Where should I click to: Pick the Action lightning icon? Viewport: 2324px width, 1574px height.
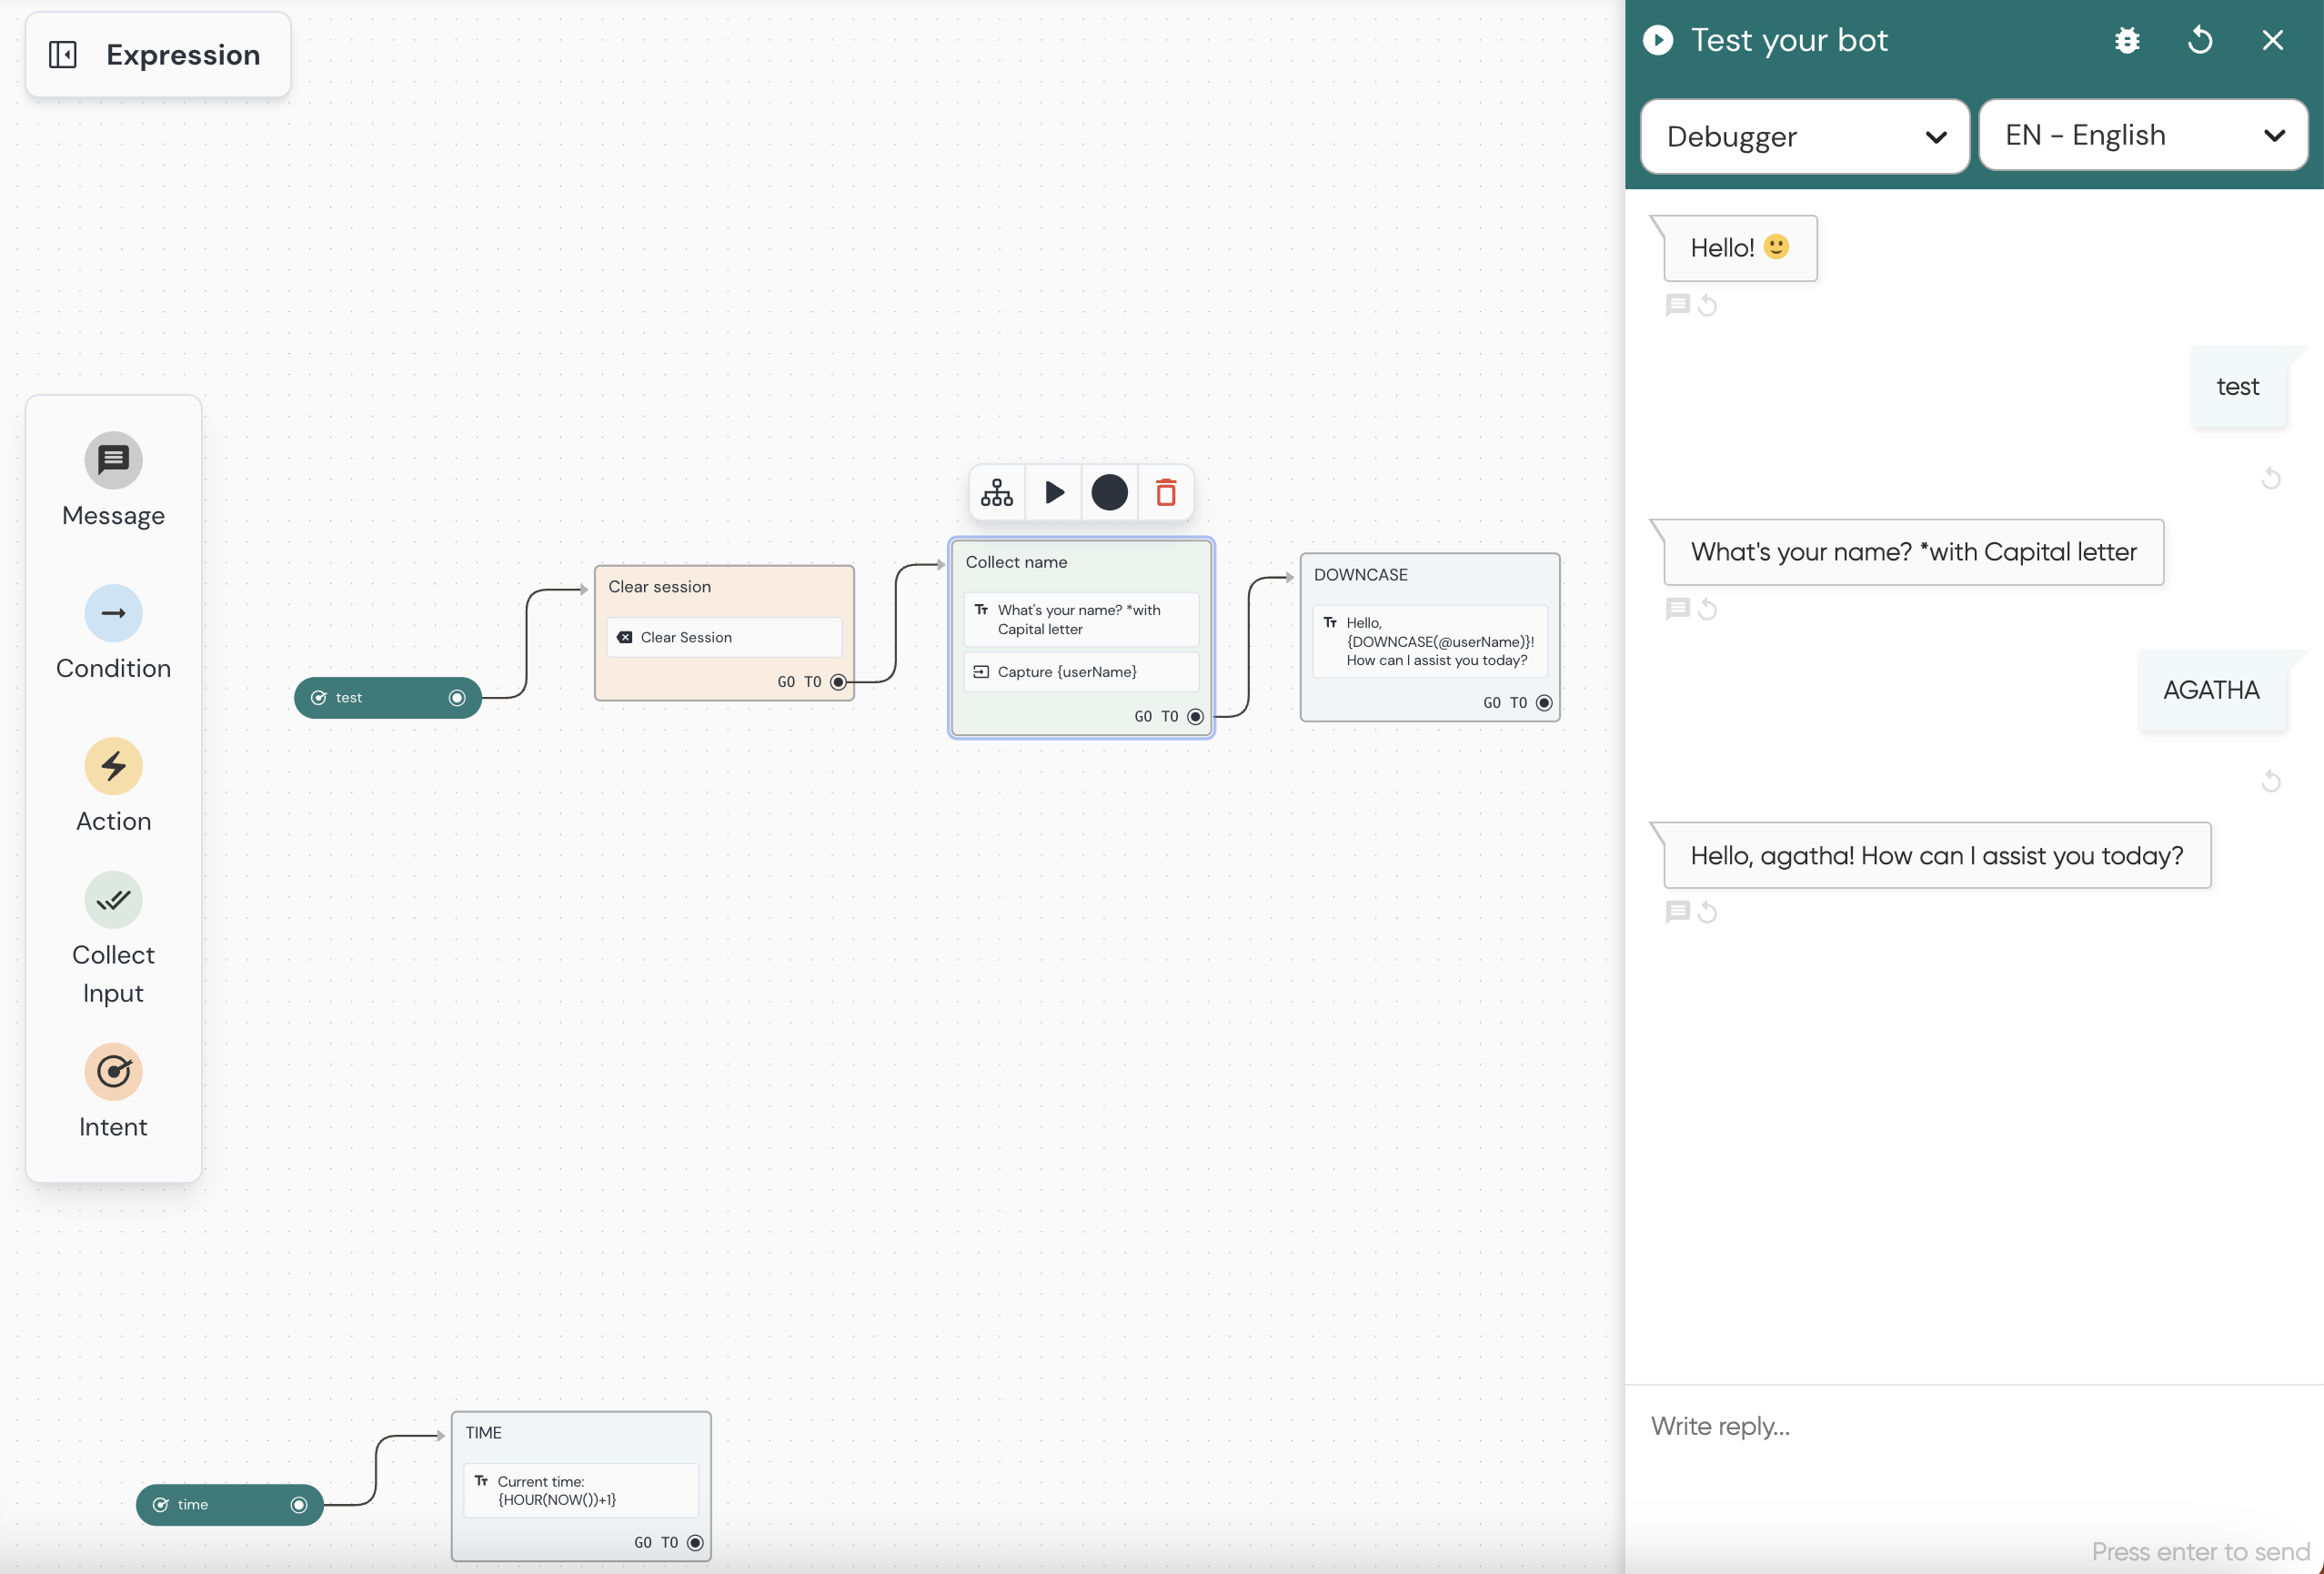click(113, 766)
